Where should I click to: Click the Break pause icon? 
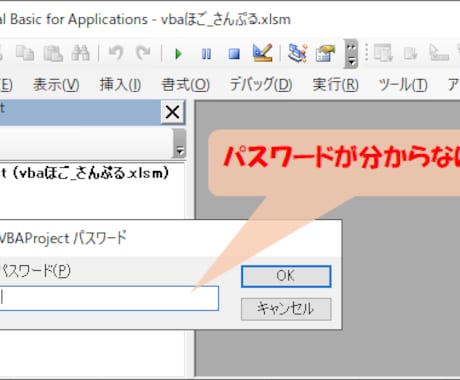pos(206,54)
